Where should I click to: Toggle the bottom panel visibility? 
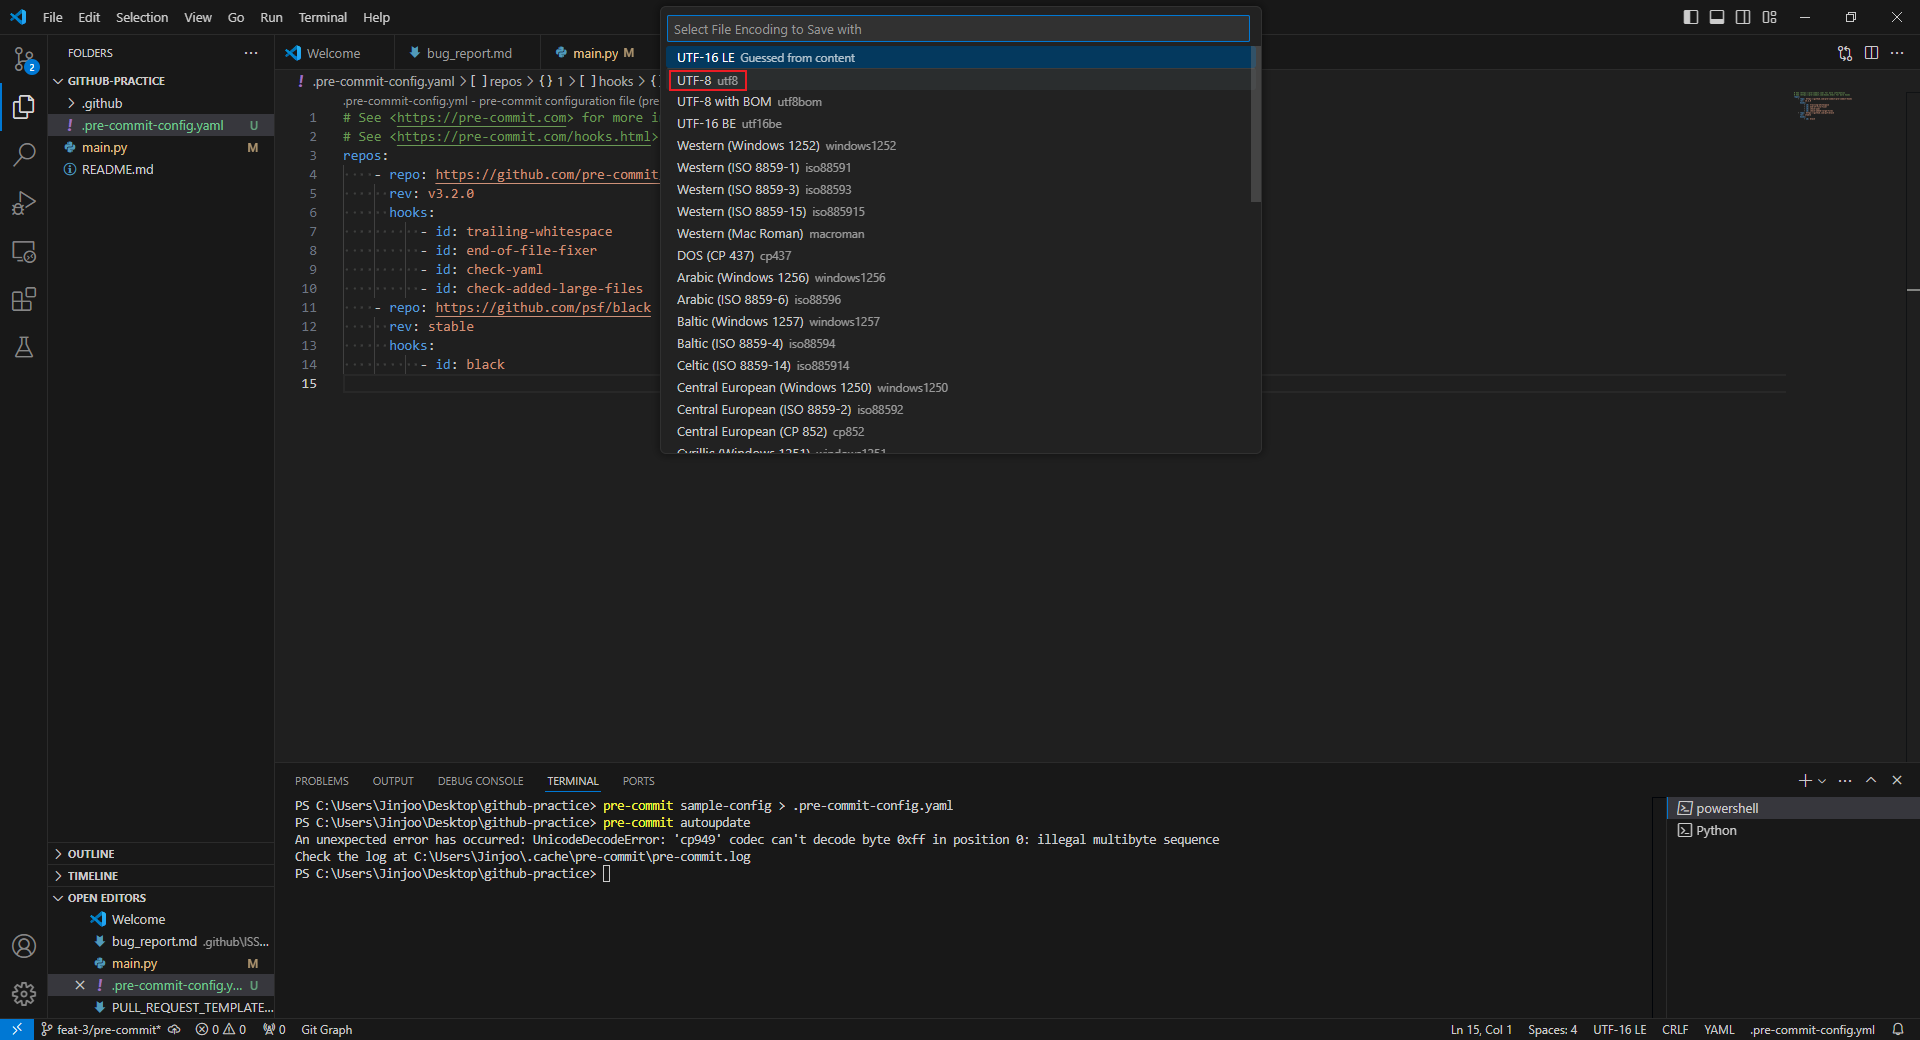tap(1717, 17)
